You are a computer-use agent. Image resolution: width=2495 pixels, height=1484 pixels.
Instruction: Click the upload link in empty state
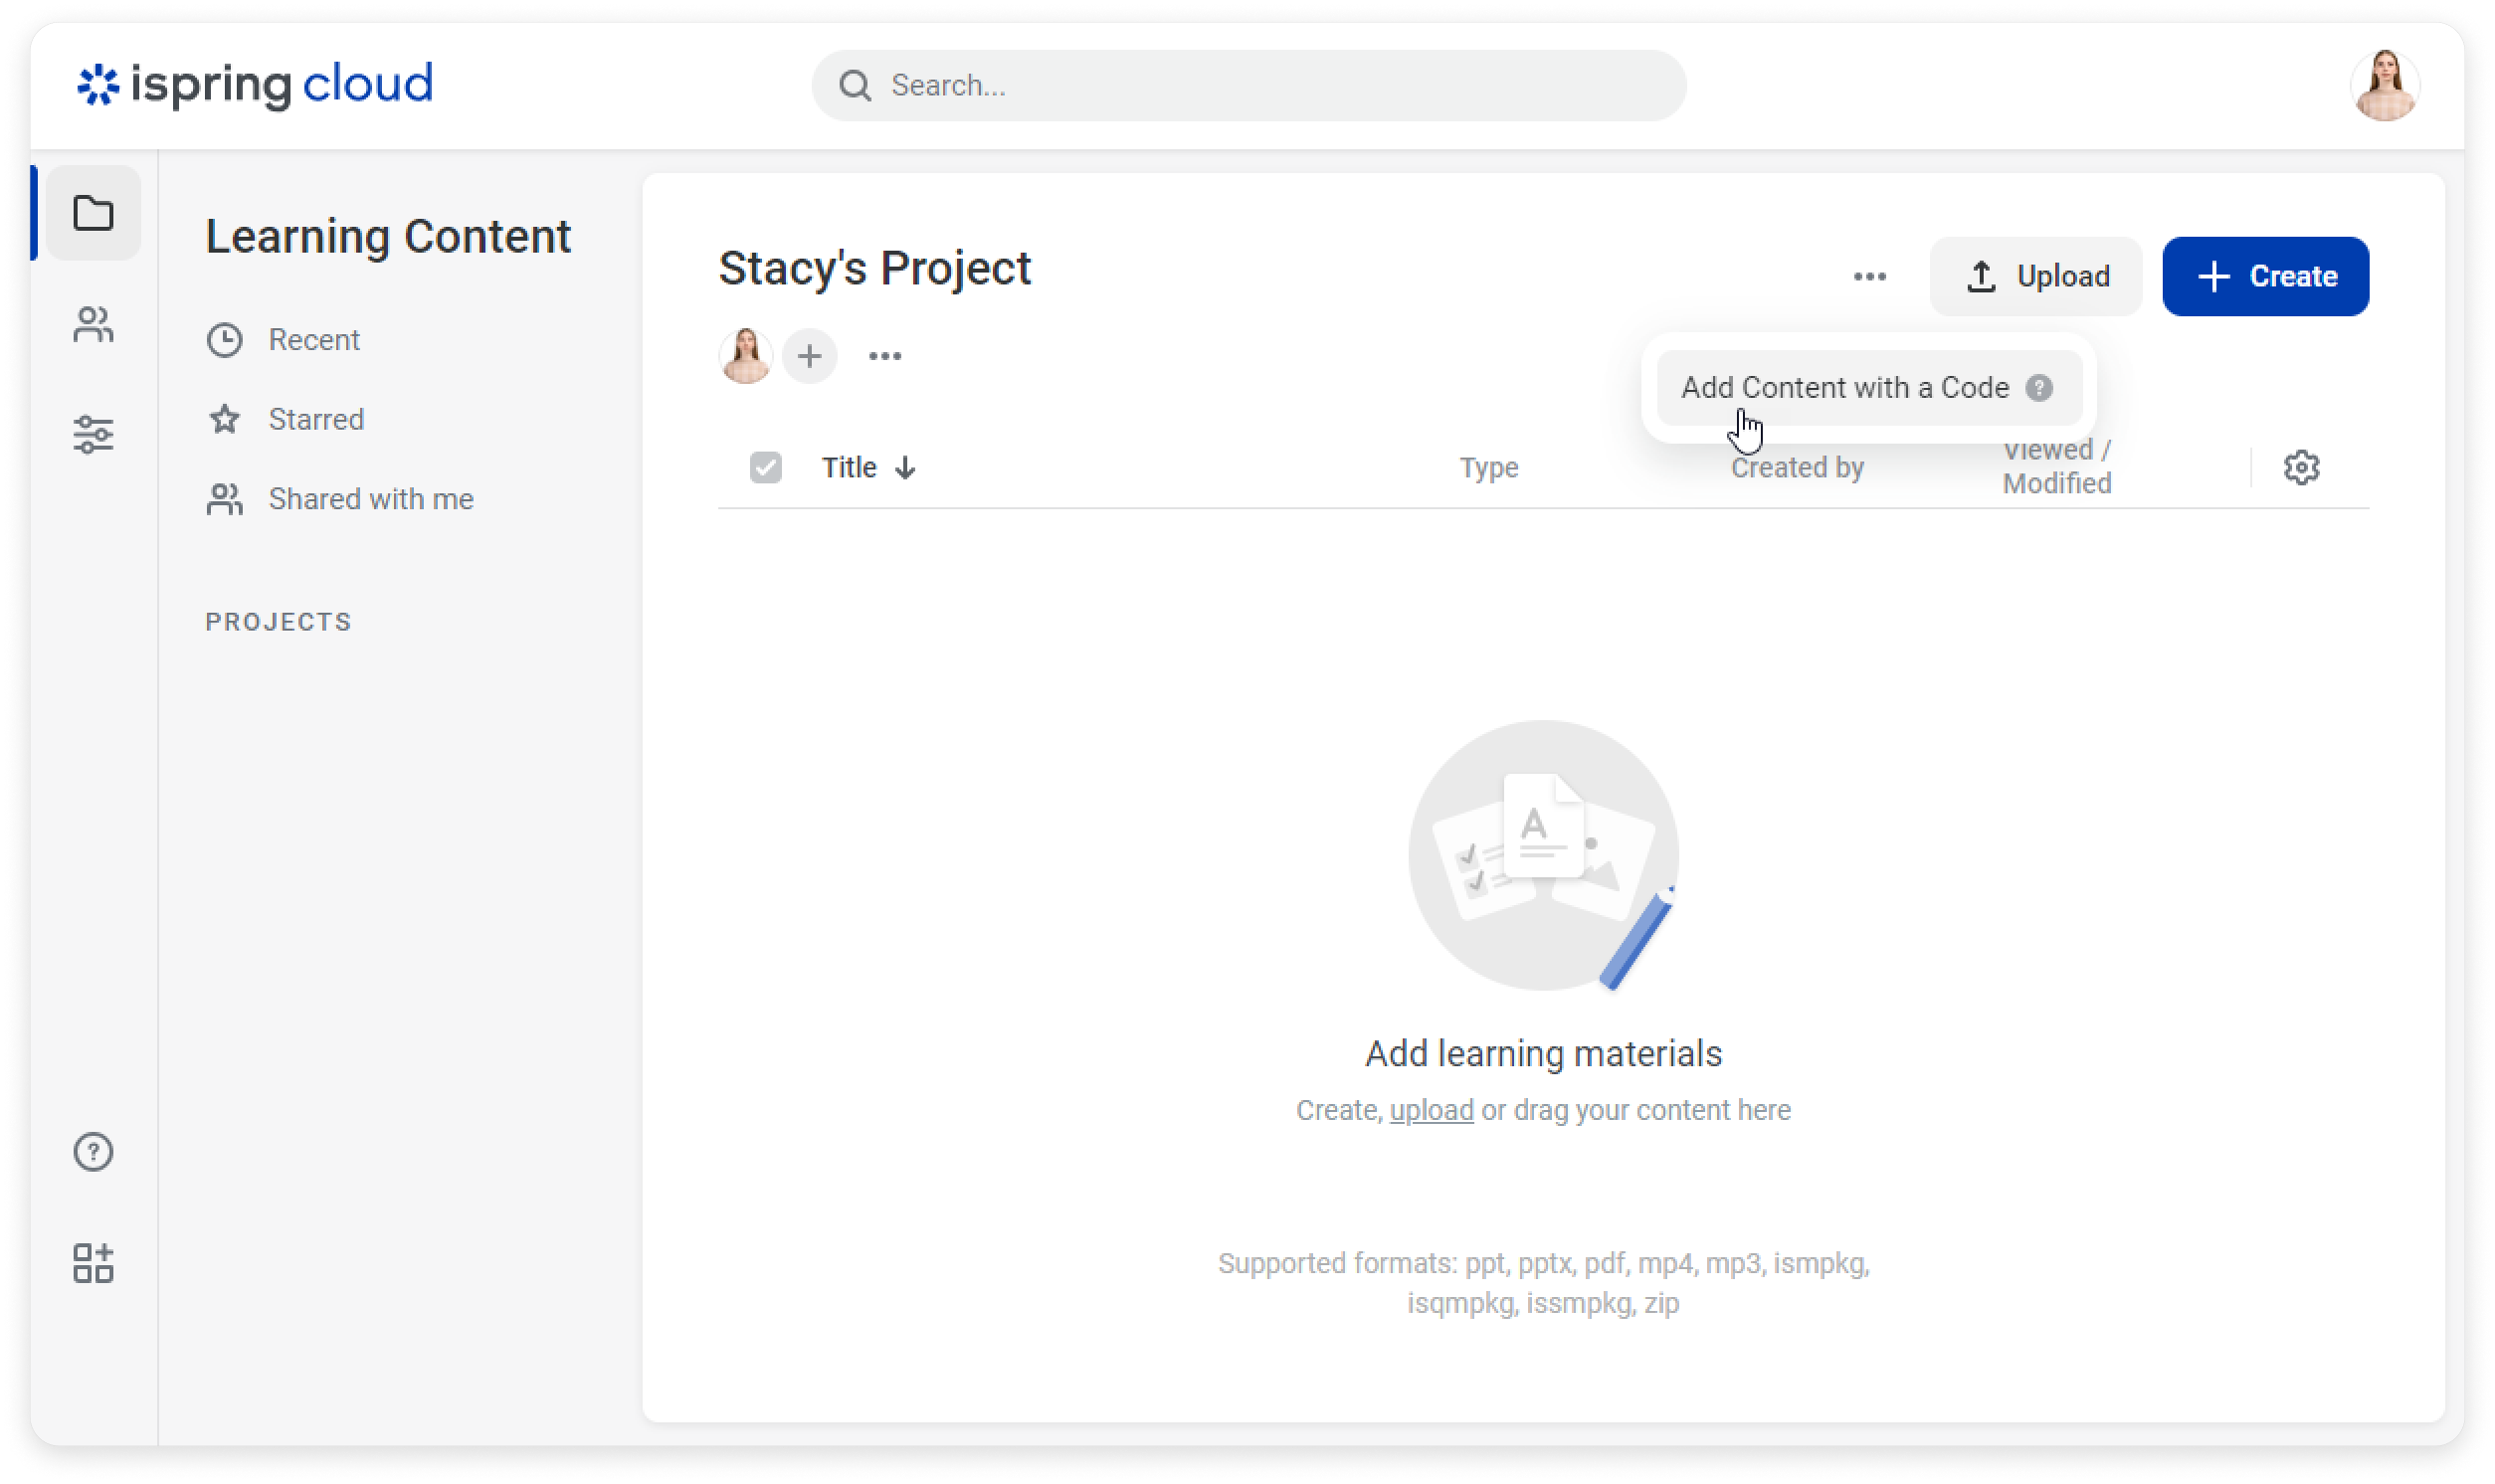pos(1432,1109)
